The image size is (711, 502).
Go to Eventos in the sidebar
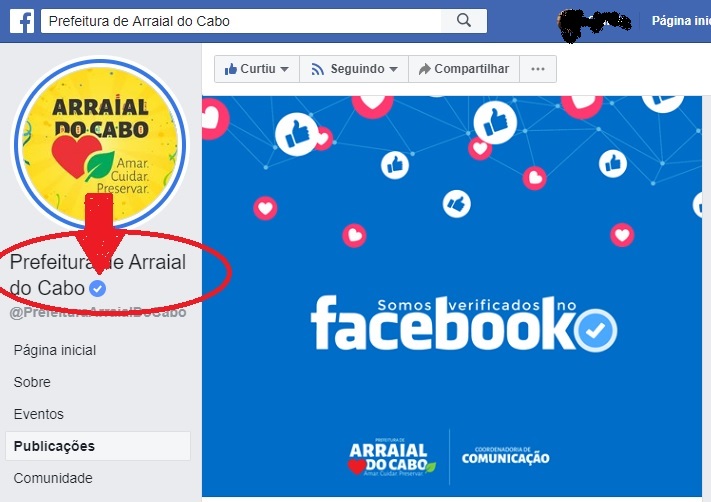coord(39,414)
